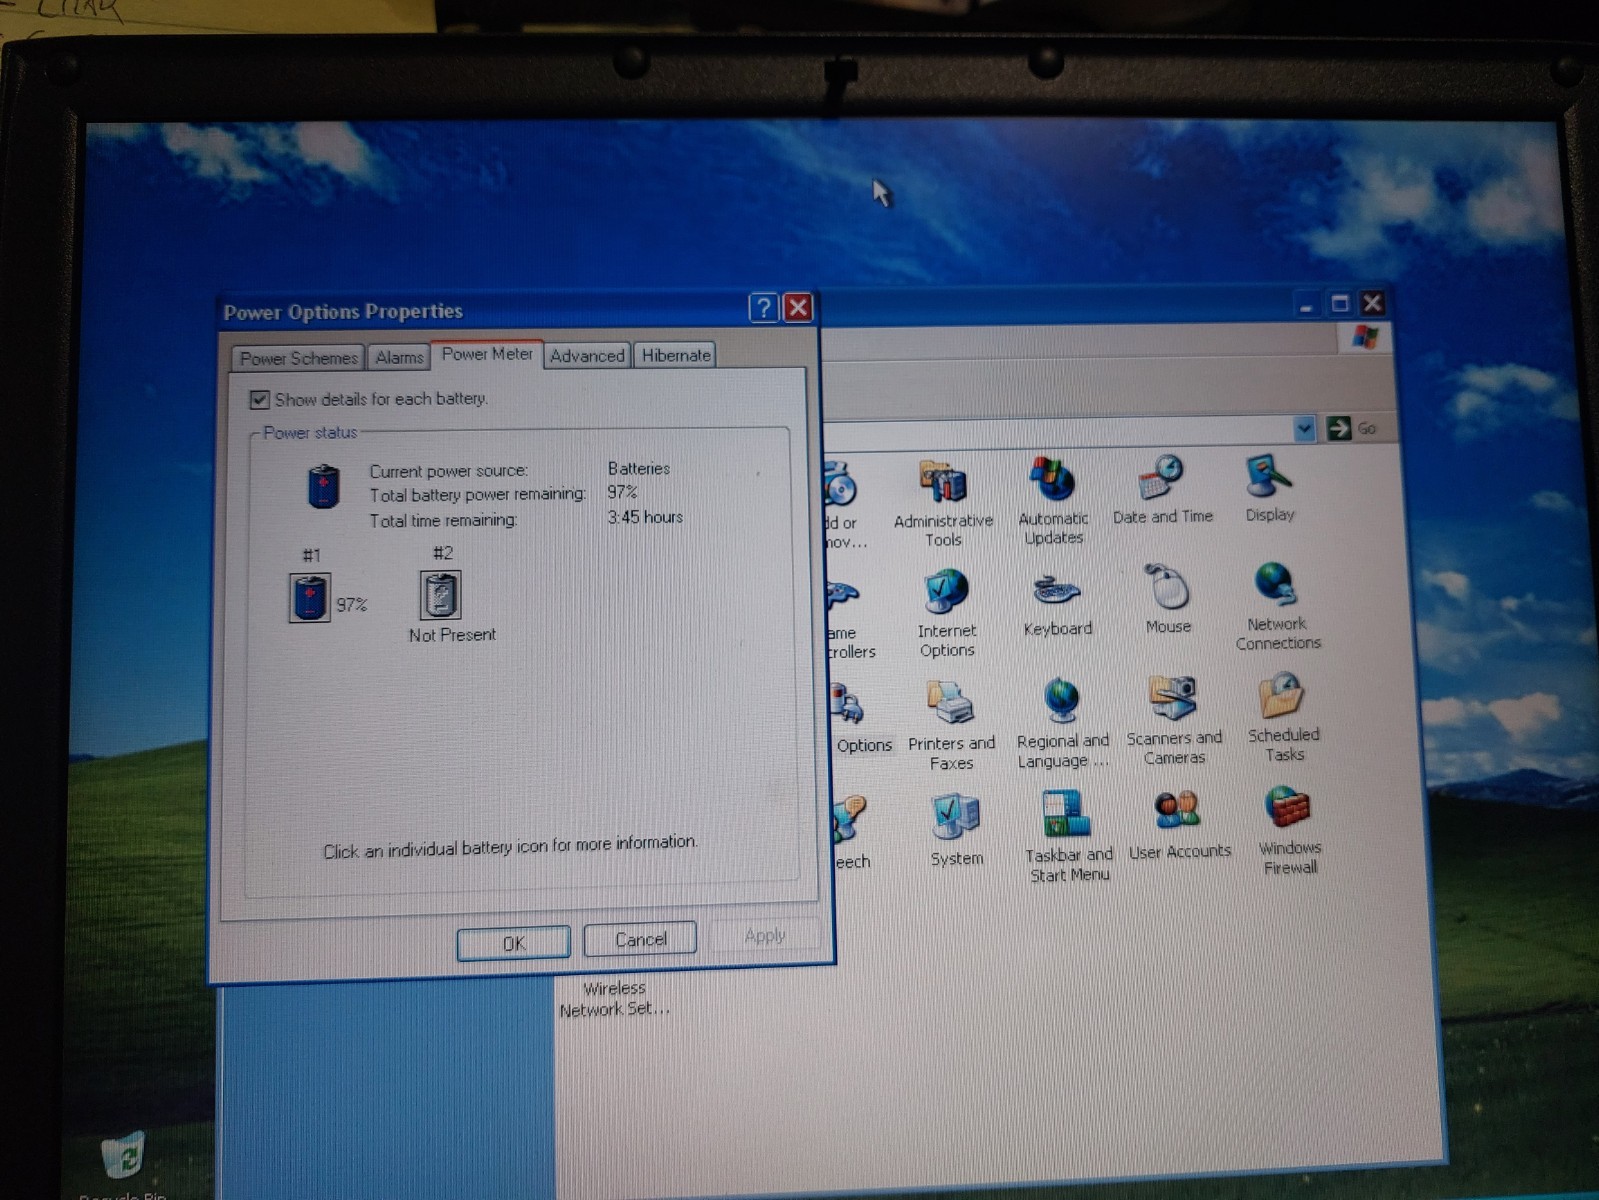Click battery #2 Not Present icon
This screenshot has width=1599, height=1200.
pyautogui.click(x=440, y=595)
